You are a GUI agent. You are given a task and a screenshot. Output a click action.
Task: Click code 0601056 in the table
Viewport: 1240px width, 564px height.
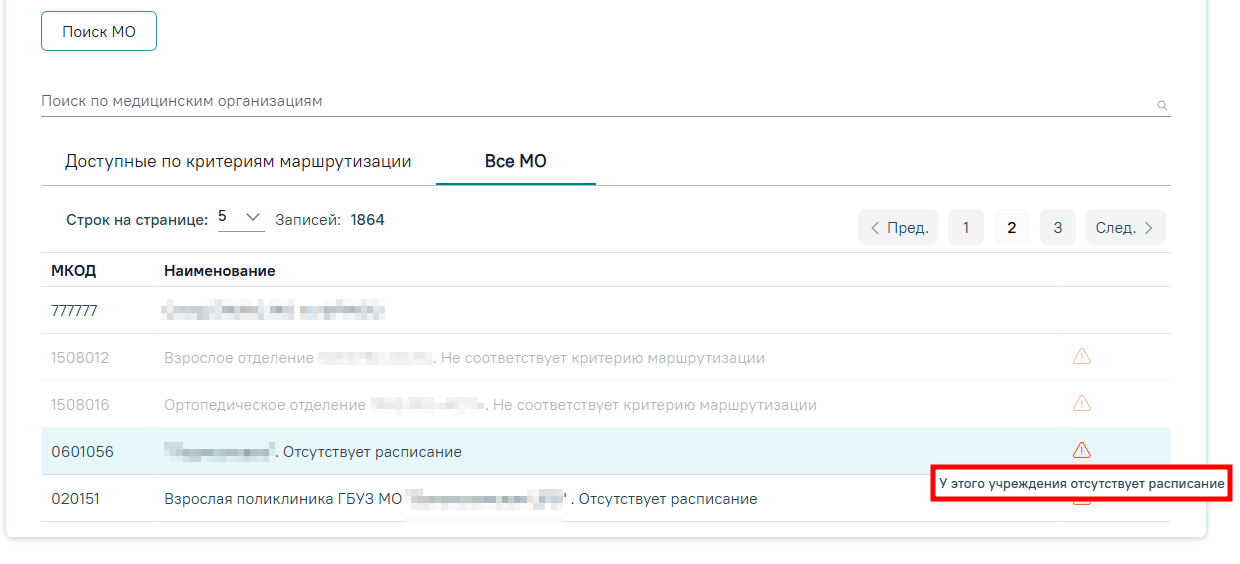point(82,452)
